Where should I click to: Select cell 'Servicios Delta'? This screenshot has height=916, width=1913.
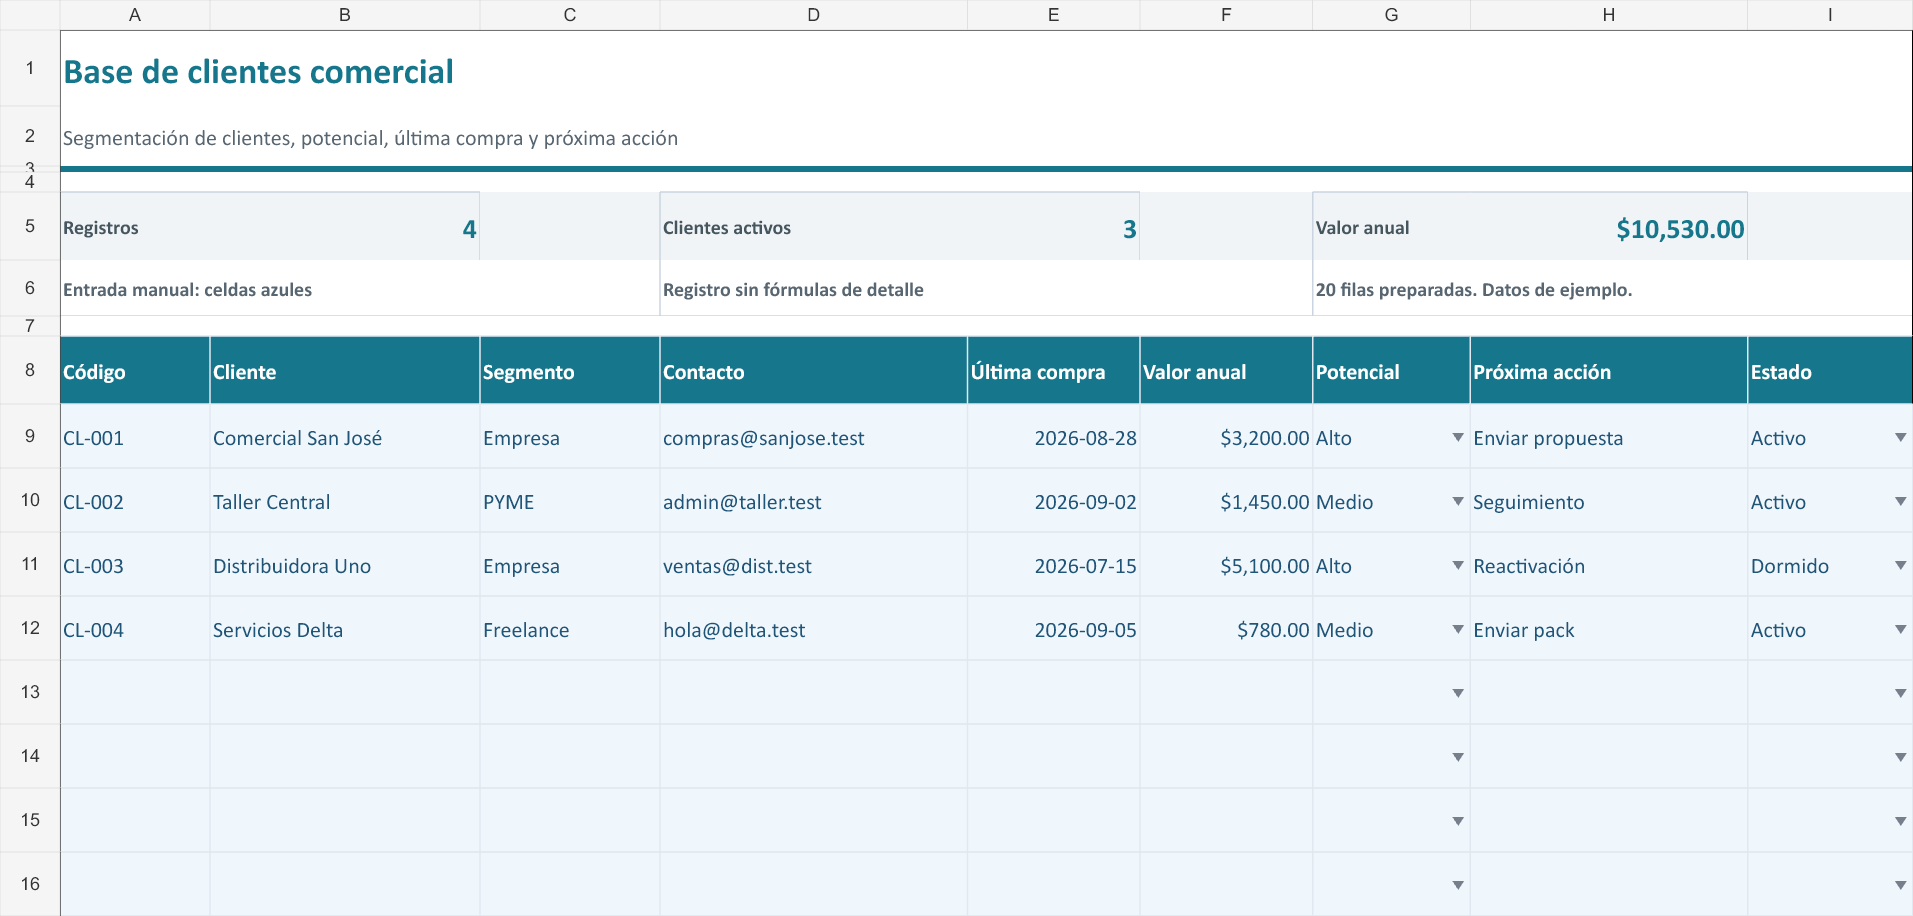tap(345, 629)
